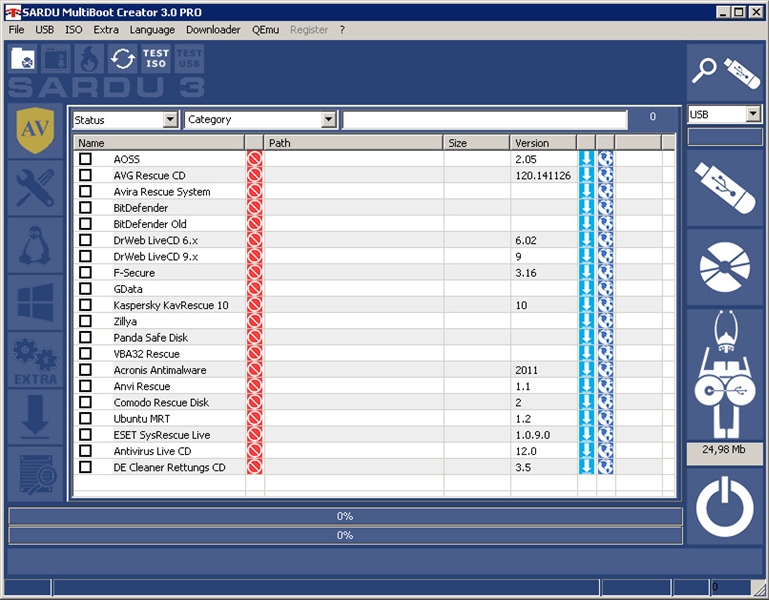Open the QEmu menu
Screen dimensions: 769x600
(265, 29)
